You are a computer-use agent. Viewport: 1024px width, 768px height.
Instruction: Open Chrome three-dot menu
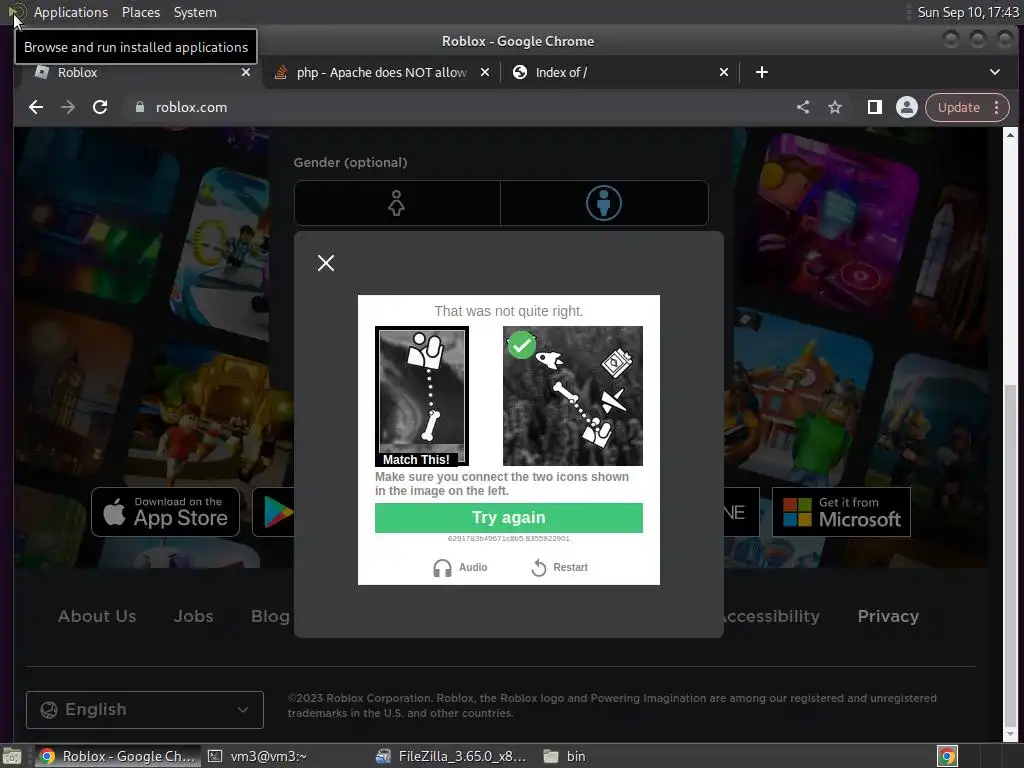point(997,107)
